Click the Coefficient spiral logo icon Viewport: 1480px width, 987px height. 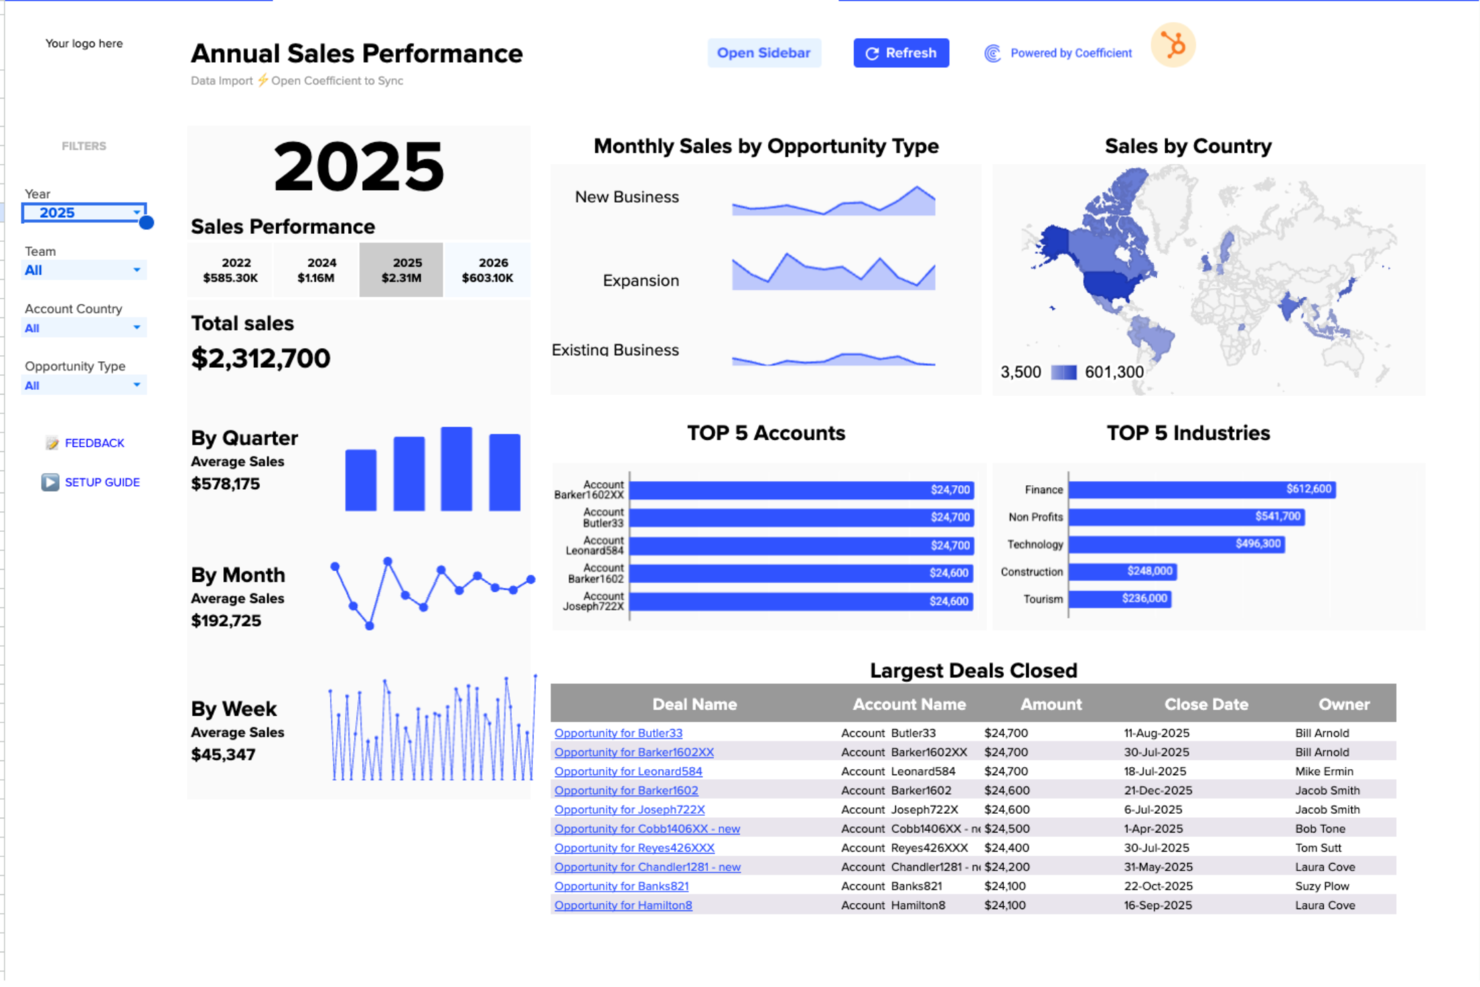point(992,53)
